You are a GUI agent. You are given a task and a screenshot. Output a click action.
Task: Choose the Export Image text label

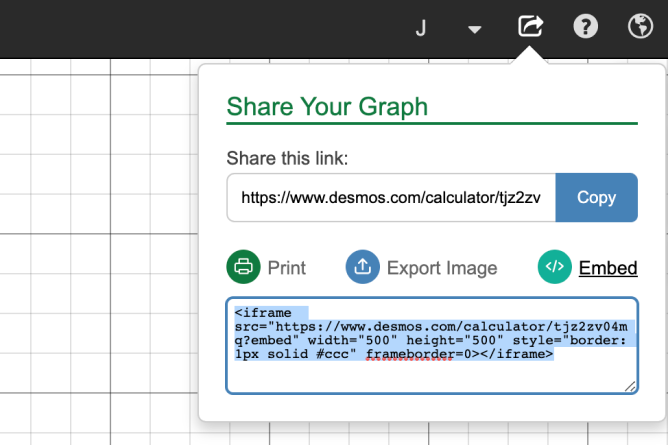(441, 268)
